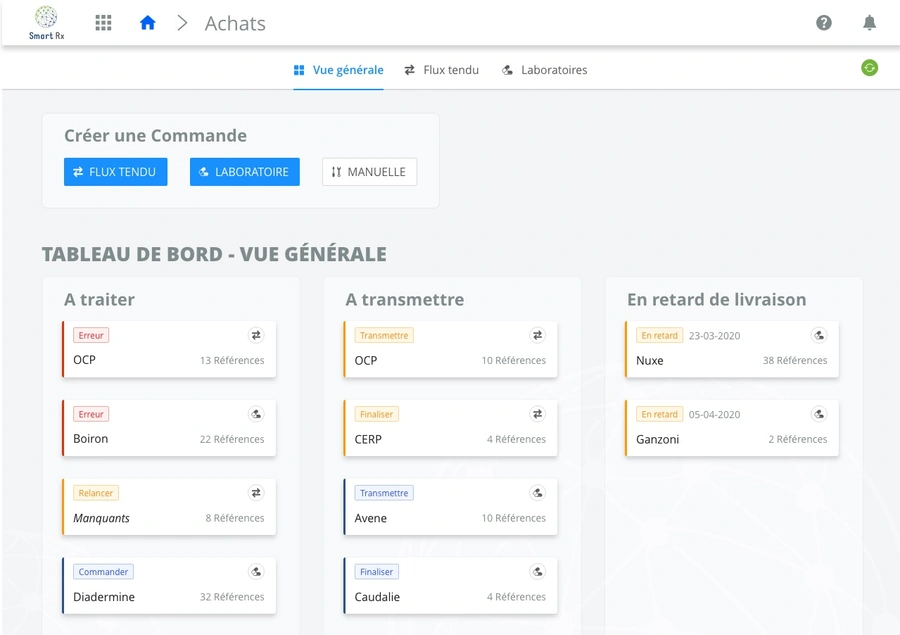The height and width of the screenshot is (635, 900).
Task: Create a MANUELLE order
Action: click(x=369, y=172)
